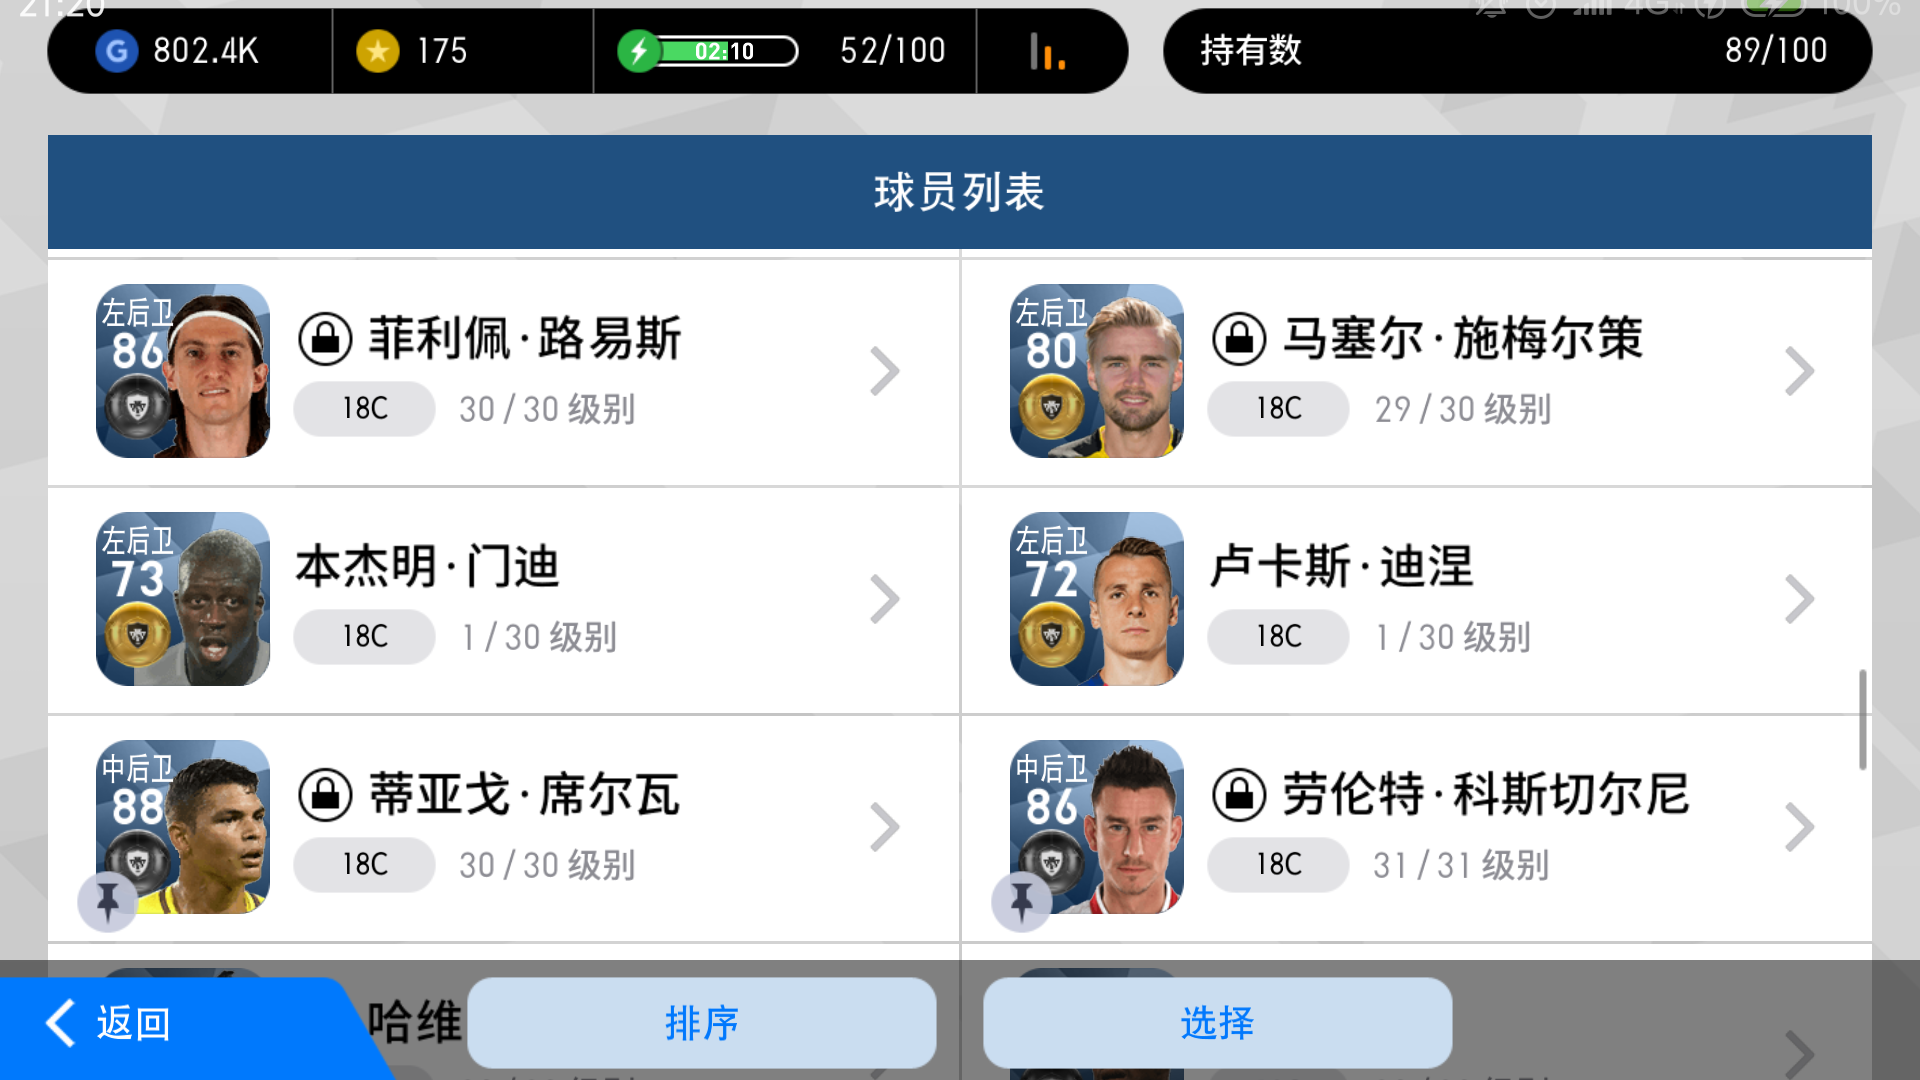Expand the 本杰明·门迪 row chevron
This screenshot has width=1920, height=1080.
[884, 600]
